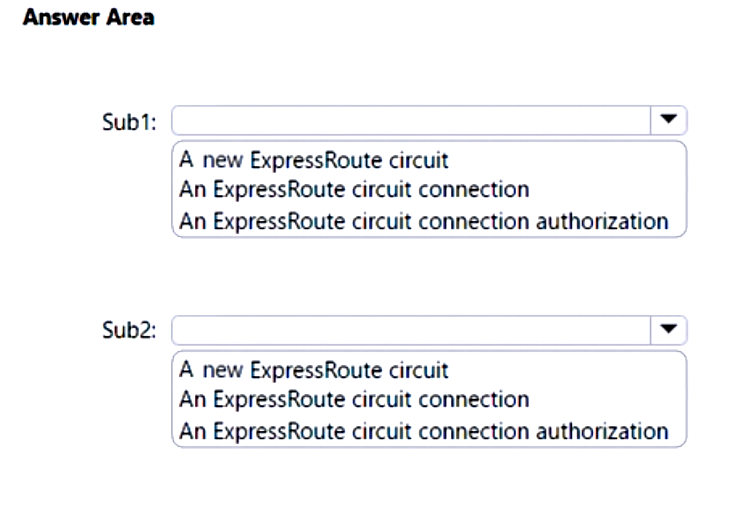
Task: Choose 'An ExpressRoute circuit connection' under Sub1
Action: (x=354, y=189)
